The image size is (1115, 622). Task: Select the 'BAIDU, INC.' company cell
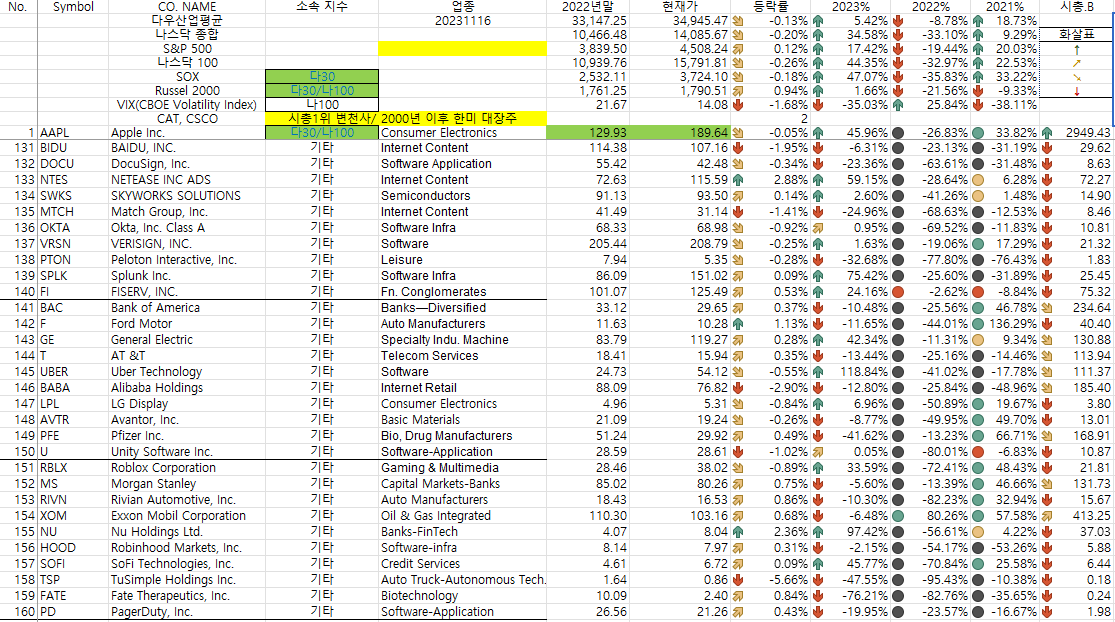pyautogui.click(x=187, y=148)
